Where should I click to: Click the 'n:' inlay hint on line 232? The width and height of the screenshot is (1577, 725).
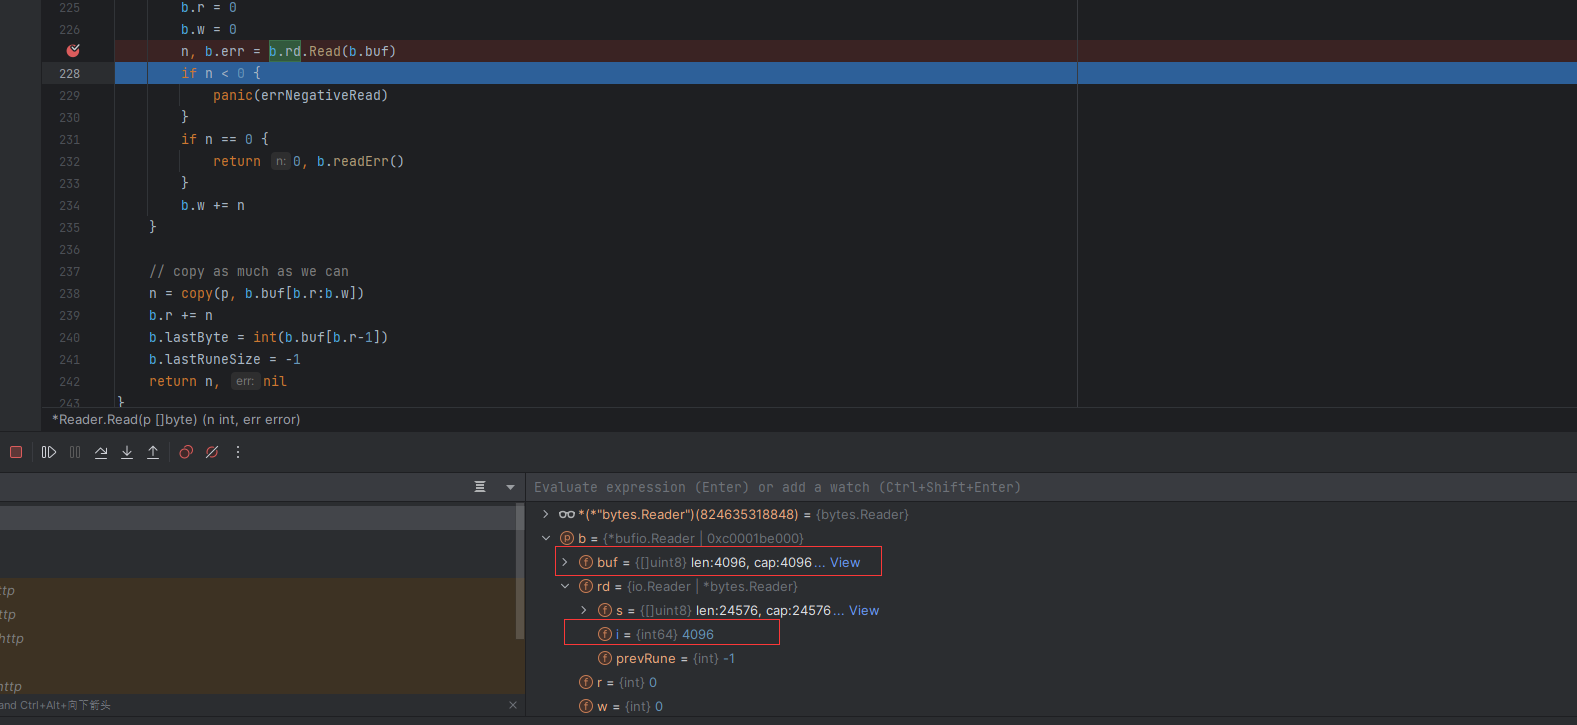[281, 161]
